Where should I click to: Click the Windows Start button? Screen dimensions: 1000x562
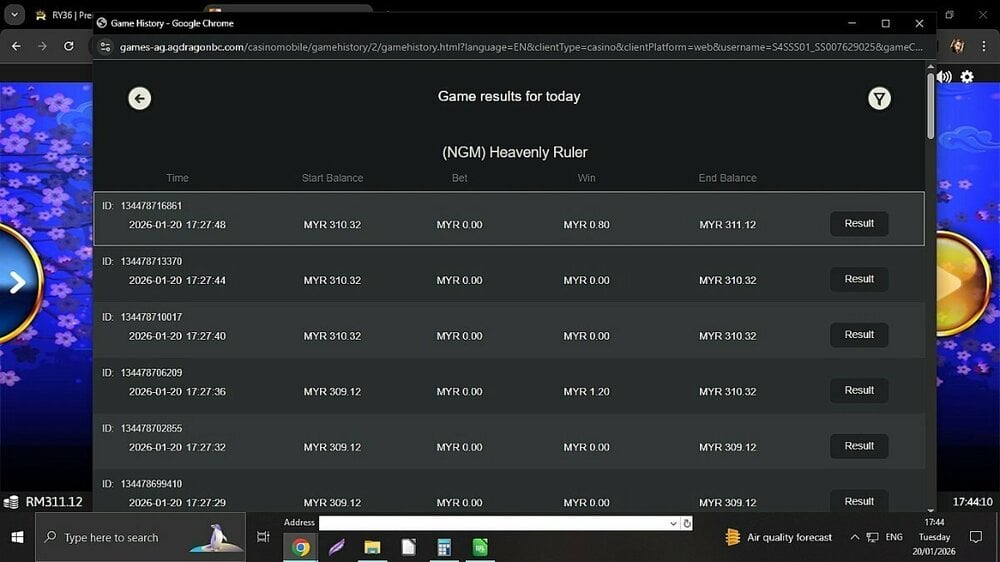17,537
